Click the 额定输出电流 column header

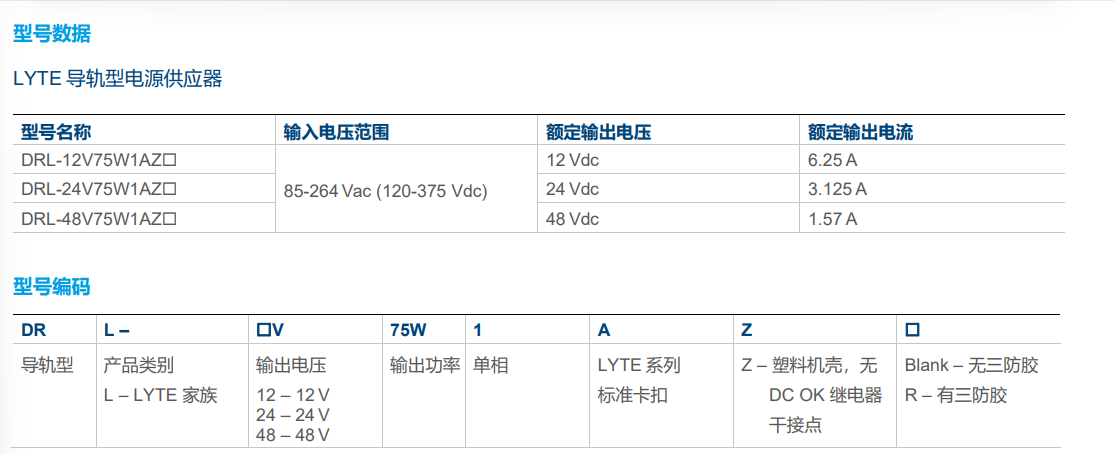pos(860,132)
